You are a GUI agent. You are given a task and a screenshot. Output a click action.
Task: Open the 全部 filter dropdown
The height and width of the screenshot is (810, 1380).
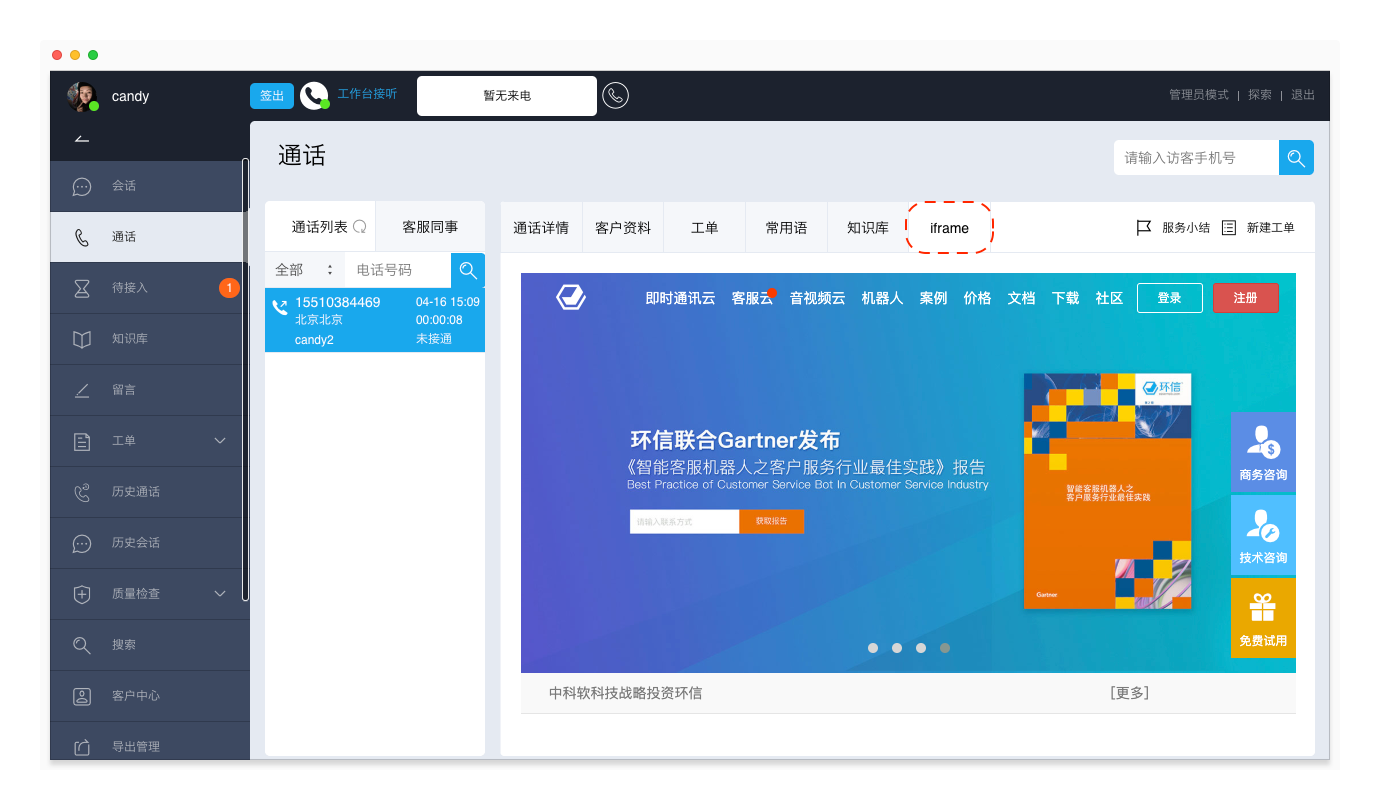304,270
